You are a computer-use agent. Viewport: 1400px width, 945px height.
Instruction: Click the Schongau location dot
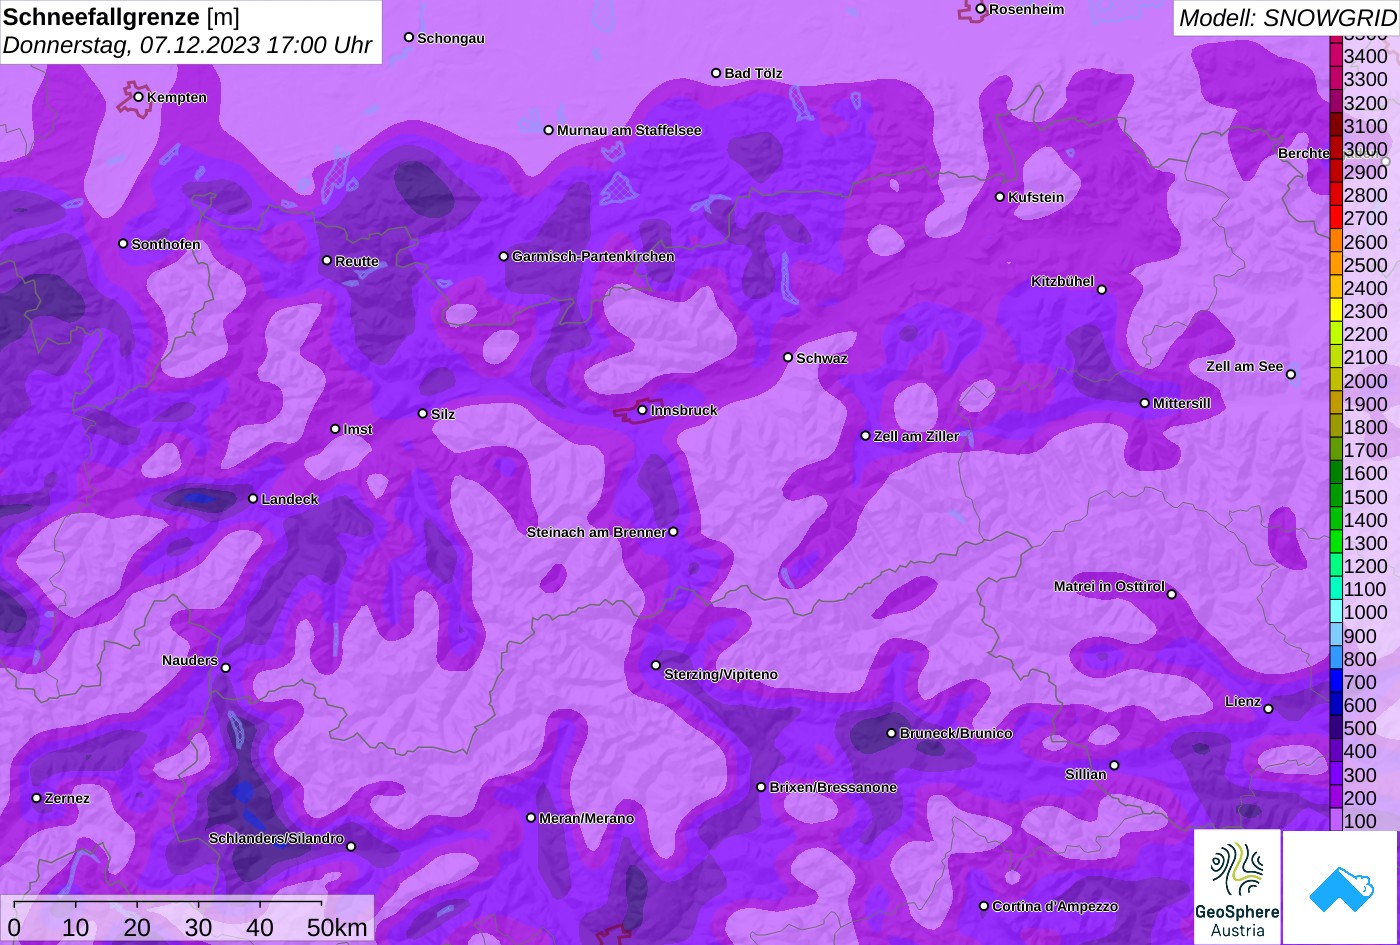409,37
